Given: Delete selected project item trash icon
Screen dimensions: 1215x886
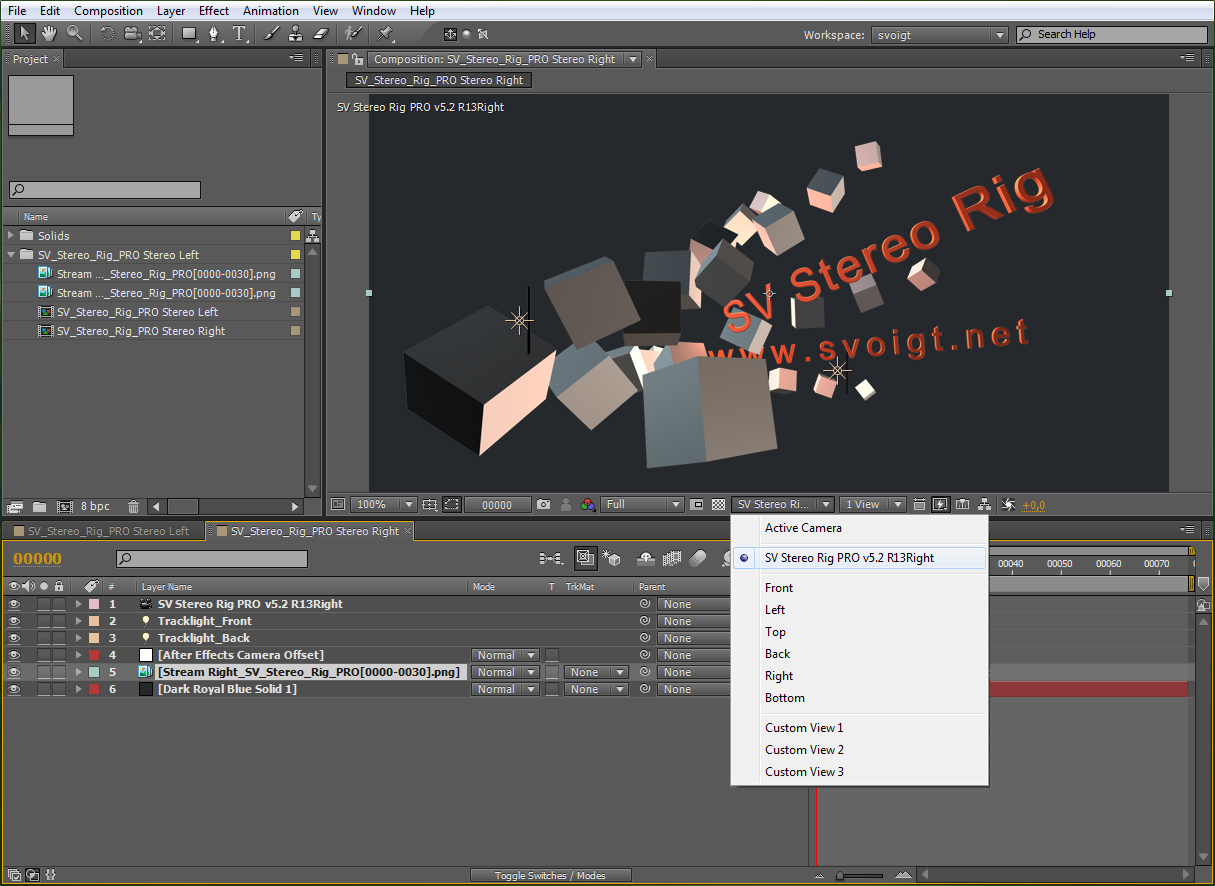Looking at the screenshot, I should [133, 507].
